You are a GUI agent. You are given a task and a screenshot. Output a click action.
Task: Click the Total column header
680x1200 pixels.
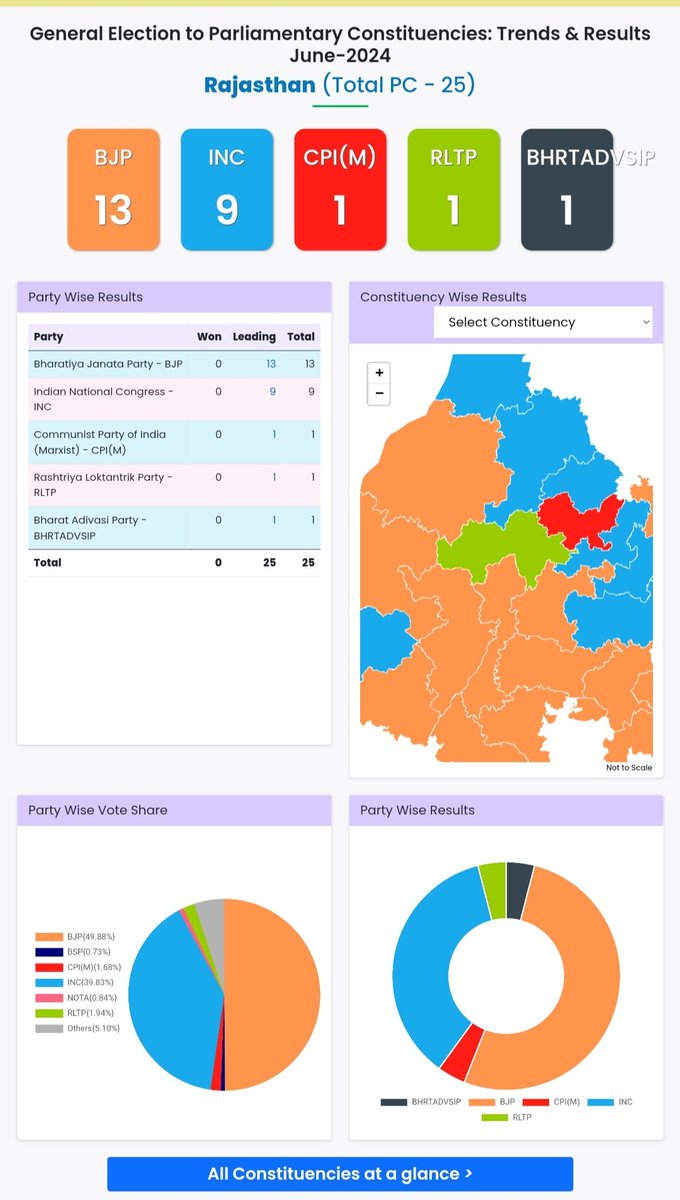[301, 337]
